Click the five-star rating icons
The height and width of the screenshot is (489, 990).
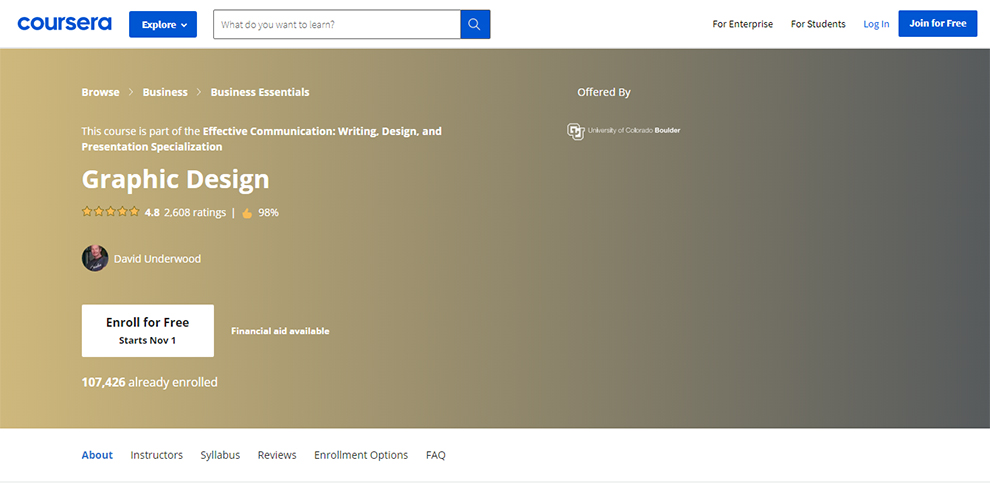[110, 212]
